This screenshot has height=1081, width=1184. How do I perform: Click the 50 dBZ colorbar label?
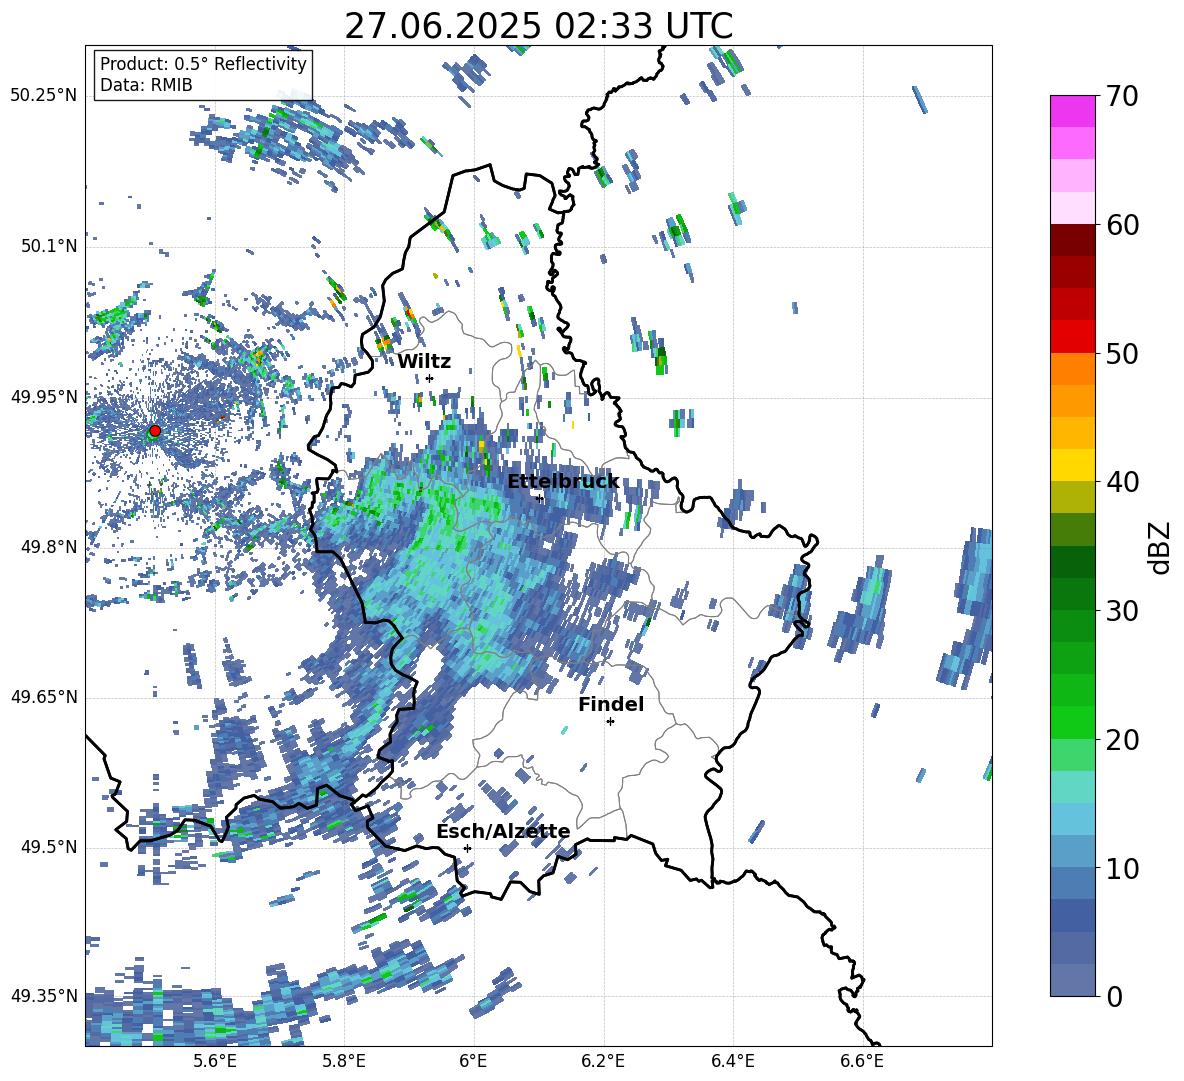pos(1122,353)
